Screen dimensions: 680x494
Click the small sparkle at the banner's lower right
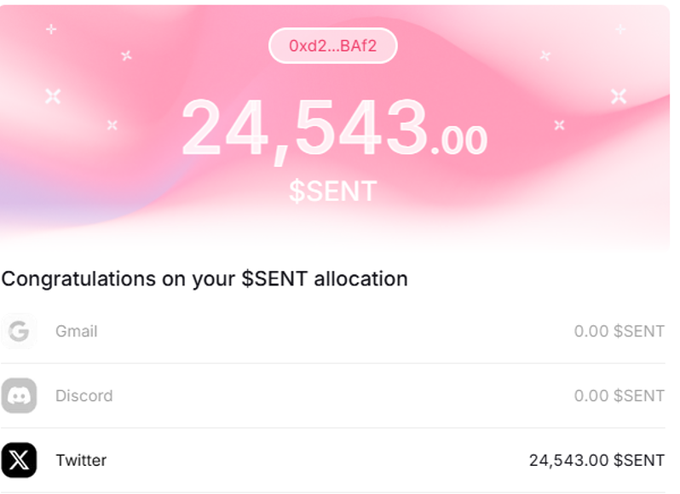(559, 125)
